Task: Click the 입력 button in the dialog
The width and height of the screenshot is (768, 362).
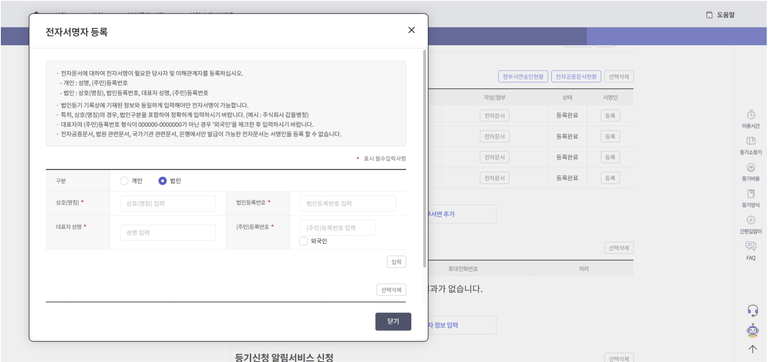Action: click(396, 262)
